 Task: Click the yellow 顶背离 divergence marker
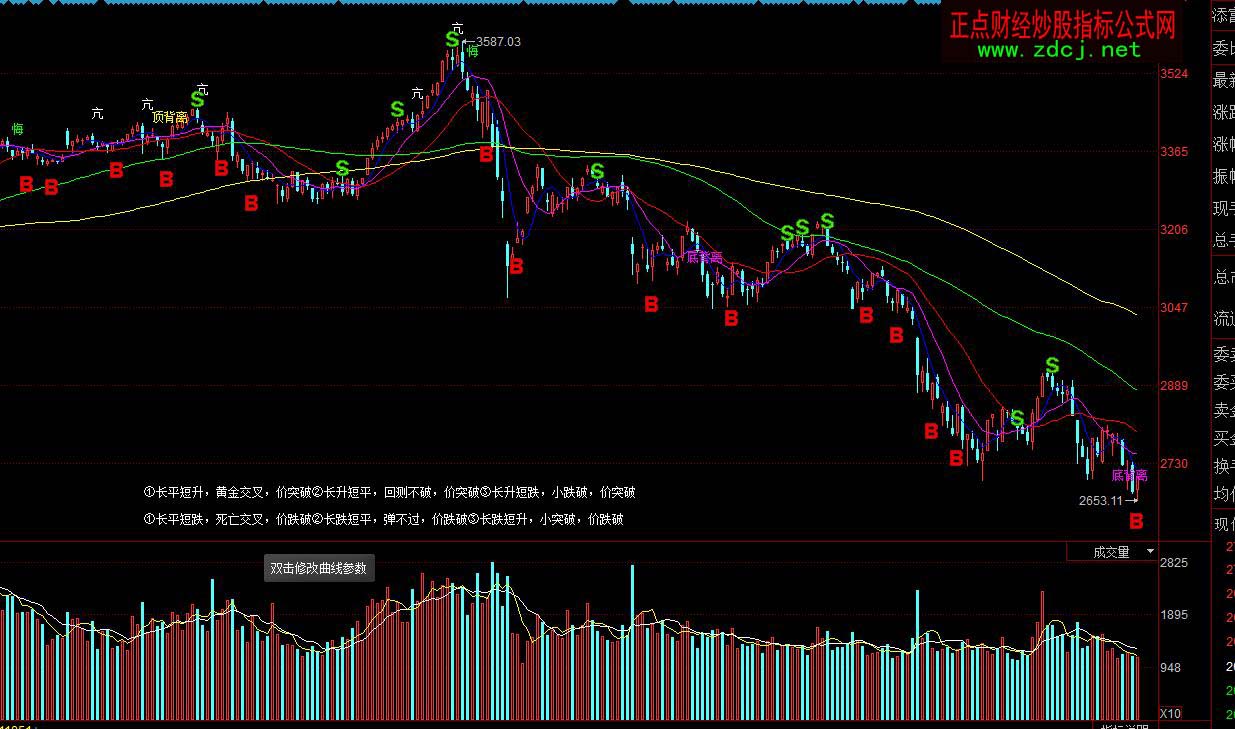[x=170, y=117]
